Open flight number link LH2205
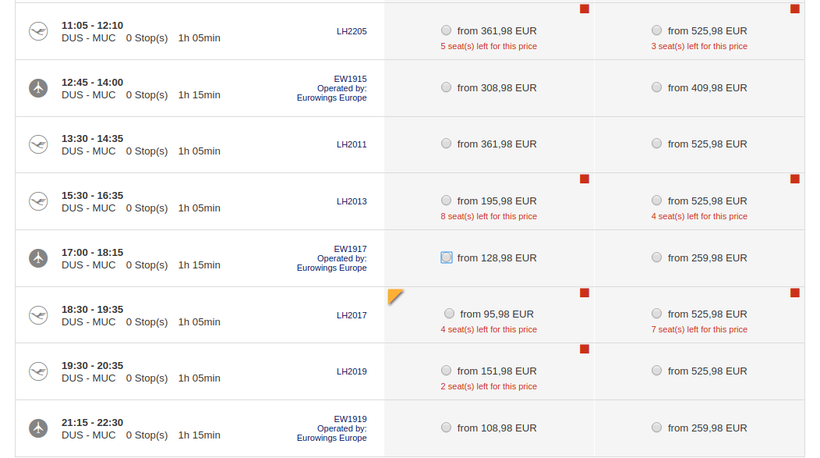Screen dimensions: 820x458 pyautogui.click(x=351, y=31)
